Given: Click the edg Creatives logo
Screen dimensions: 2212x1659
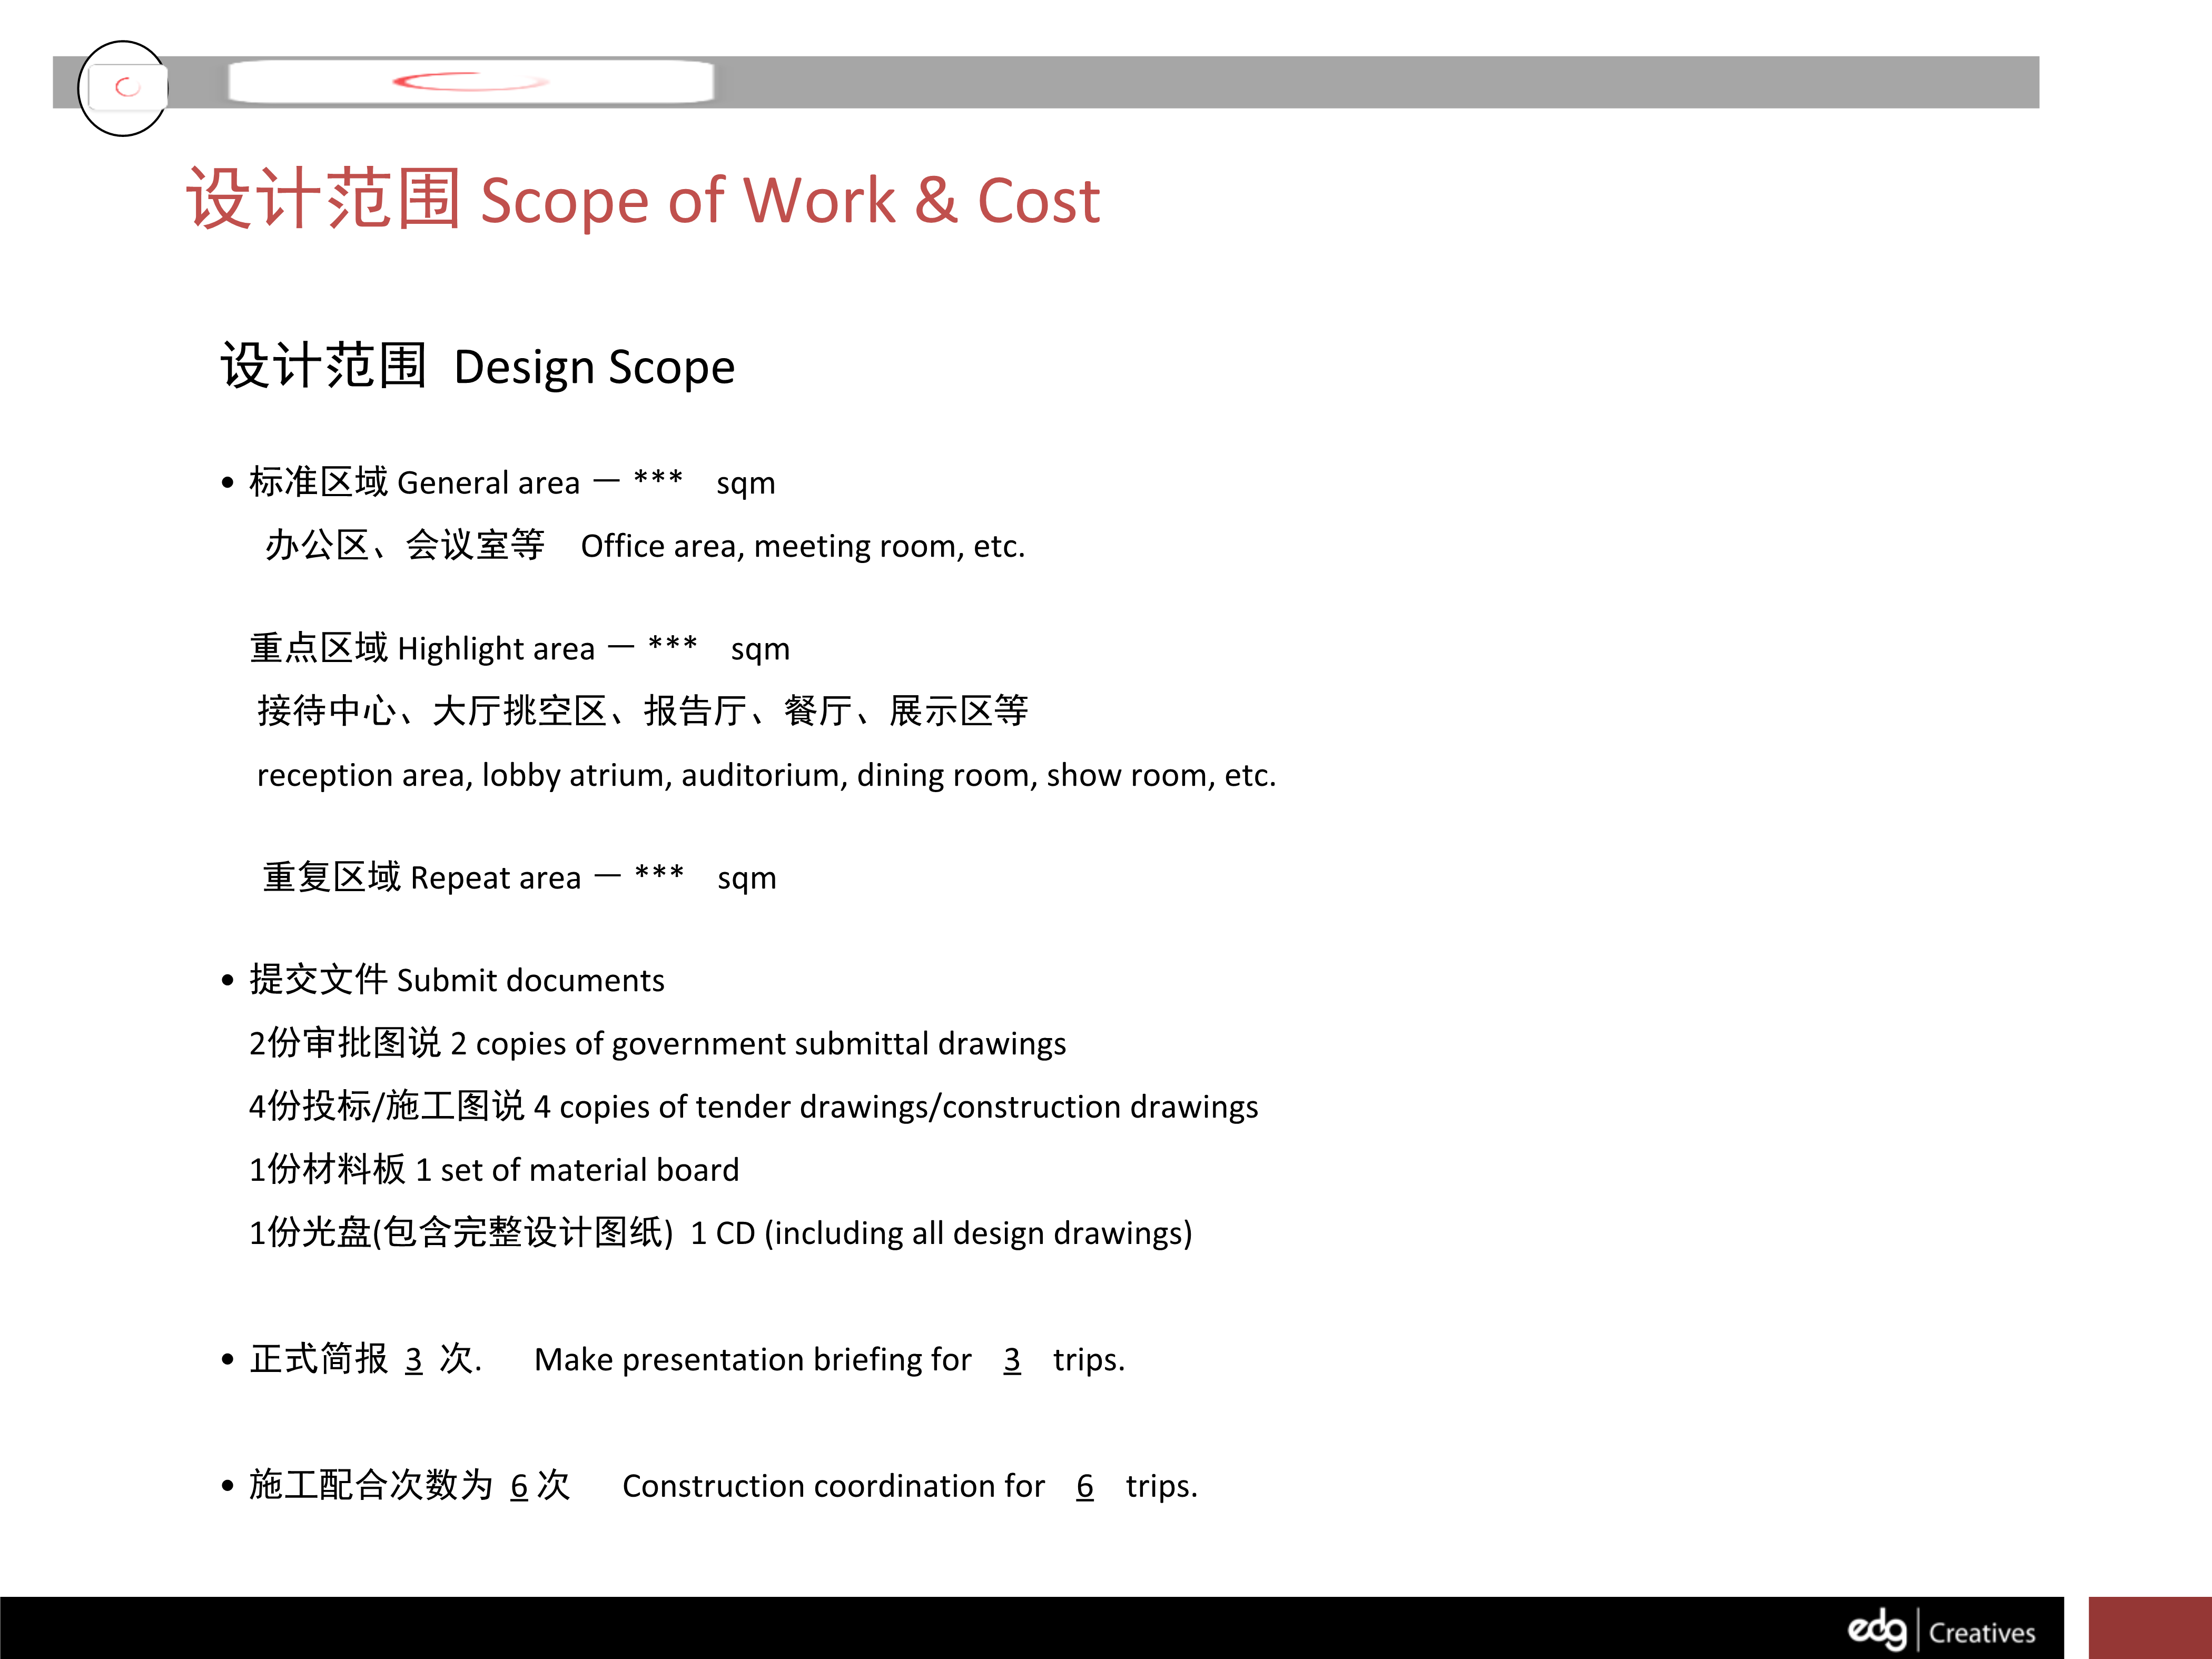Looking at the screenshot, I should click(1940, 1630).
